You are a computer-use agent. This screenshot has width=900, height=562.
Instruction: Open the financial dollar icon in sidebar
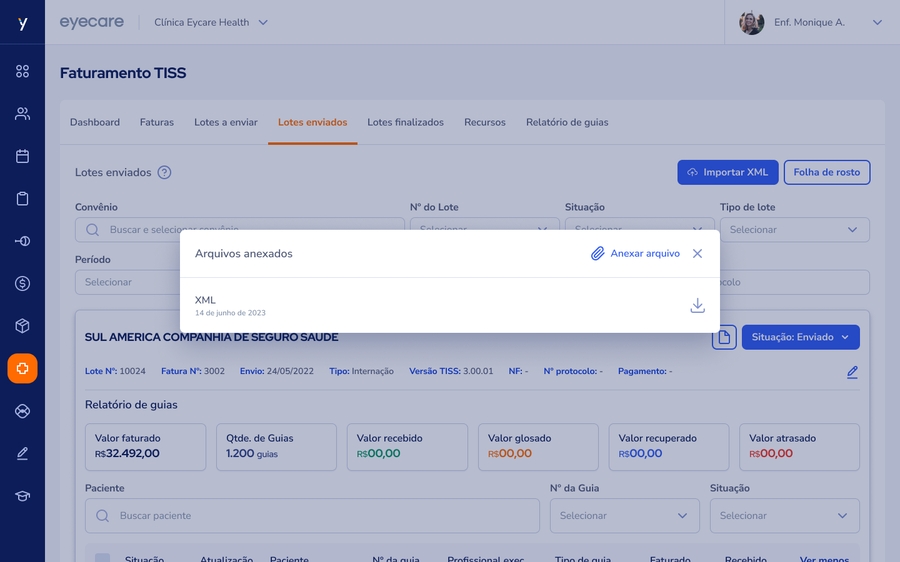22,284
